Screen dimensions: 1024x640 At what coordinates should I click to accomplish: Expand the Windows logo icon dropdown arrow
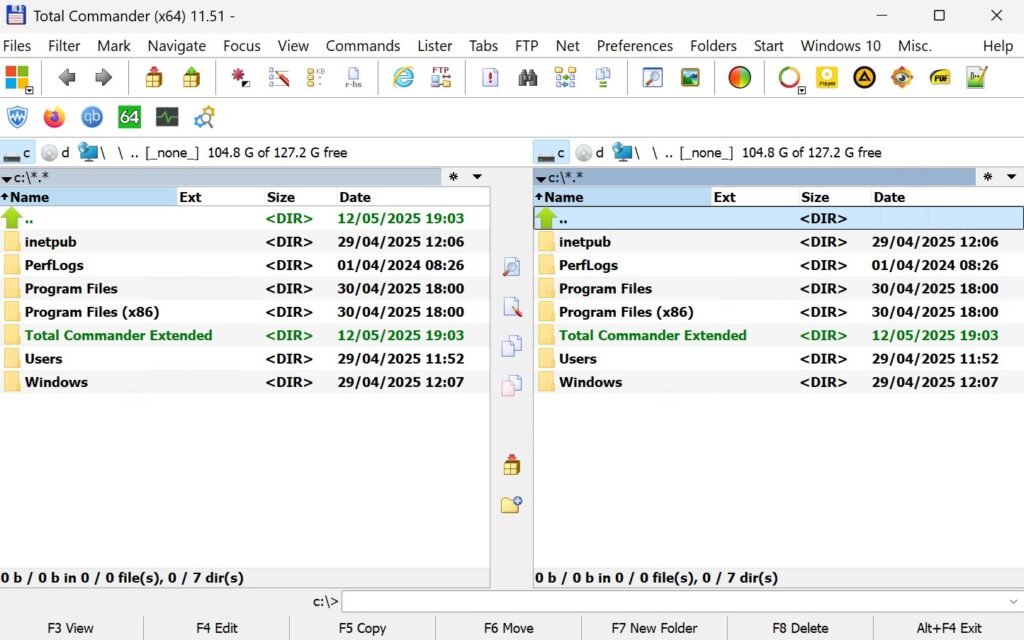coord(29,91)
